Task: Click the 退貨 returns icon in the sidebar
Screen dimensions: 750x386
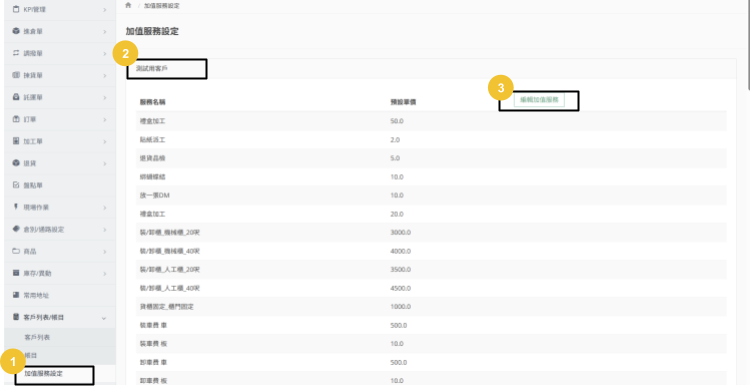Action: click(16, 163)
